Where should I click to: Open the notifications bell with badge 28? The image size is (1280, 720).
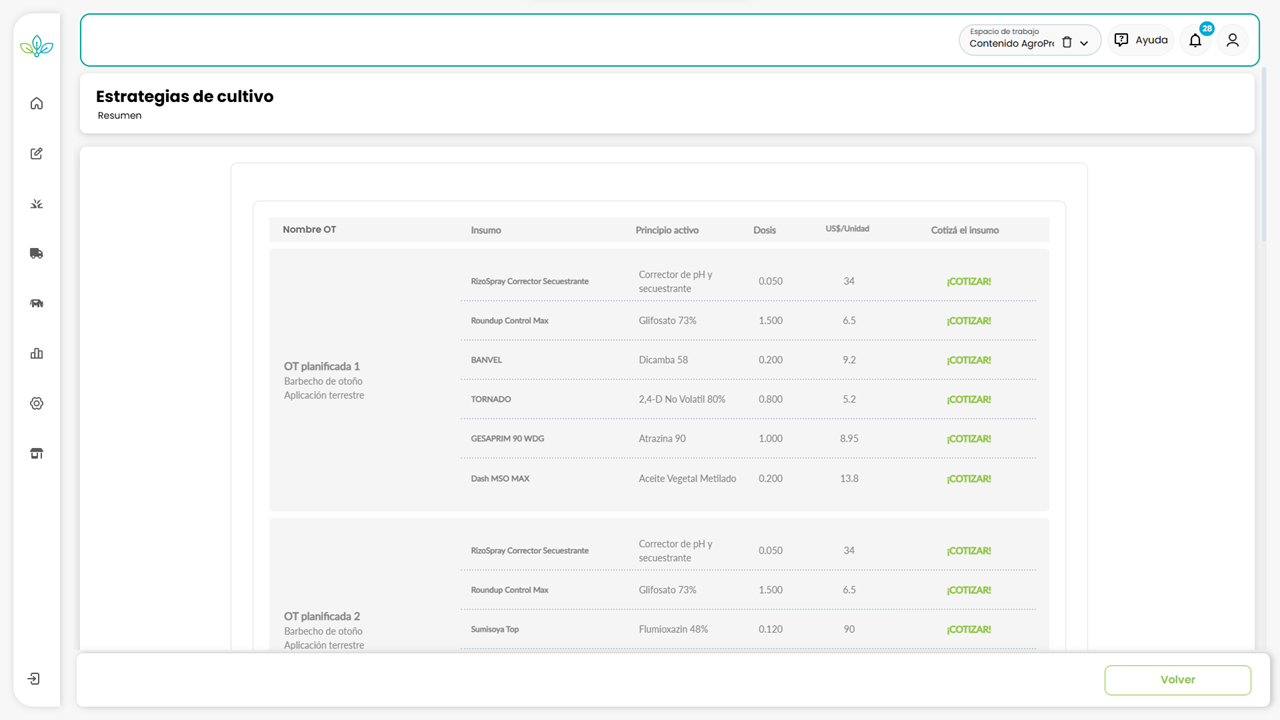[1195, 40]
